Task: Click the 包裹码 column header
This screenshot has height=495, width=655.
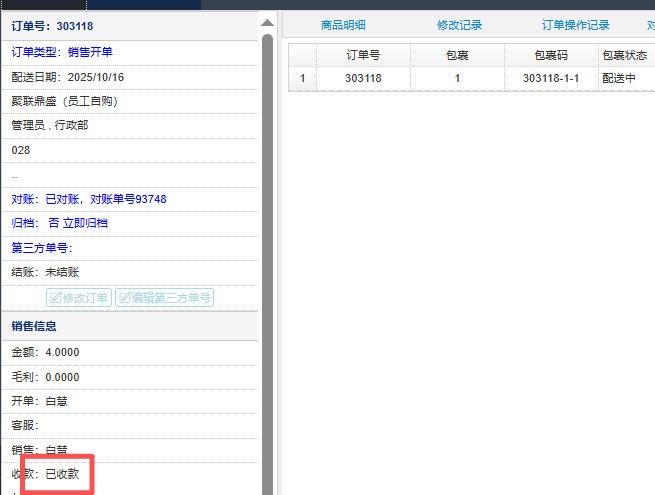Action: point(550,55)
